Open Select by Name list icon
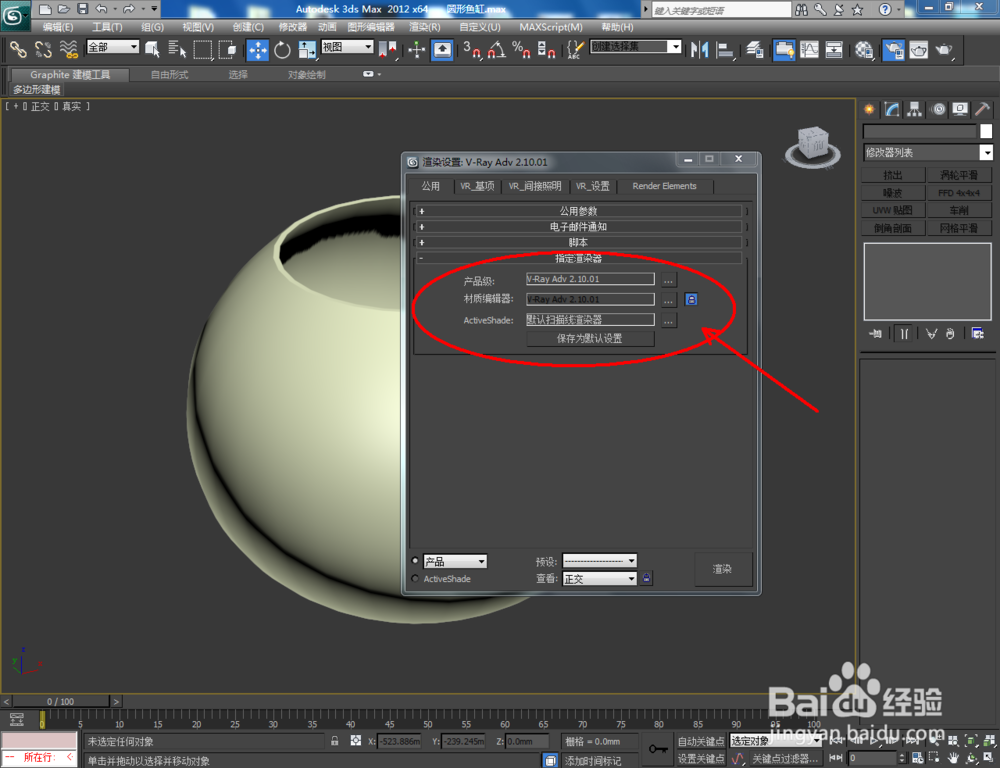1000x768 pixels. 177,49
